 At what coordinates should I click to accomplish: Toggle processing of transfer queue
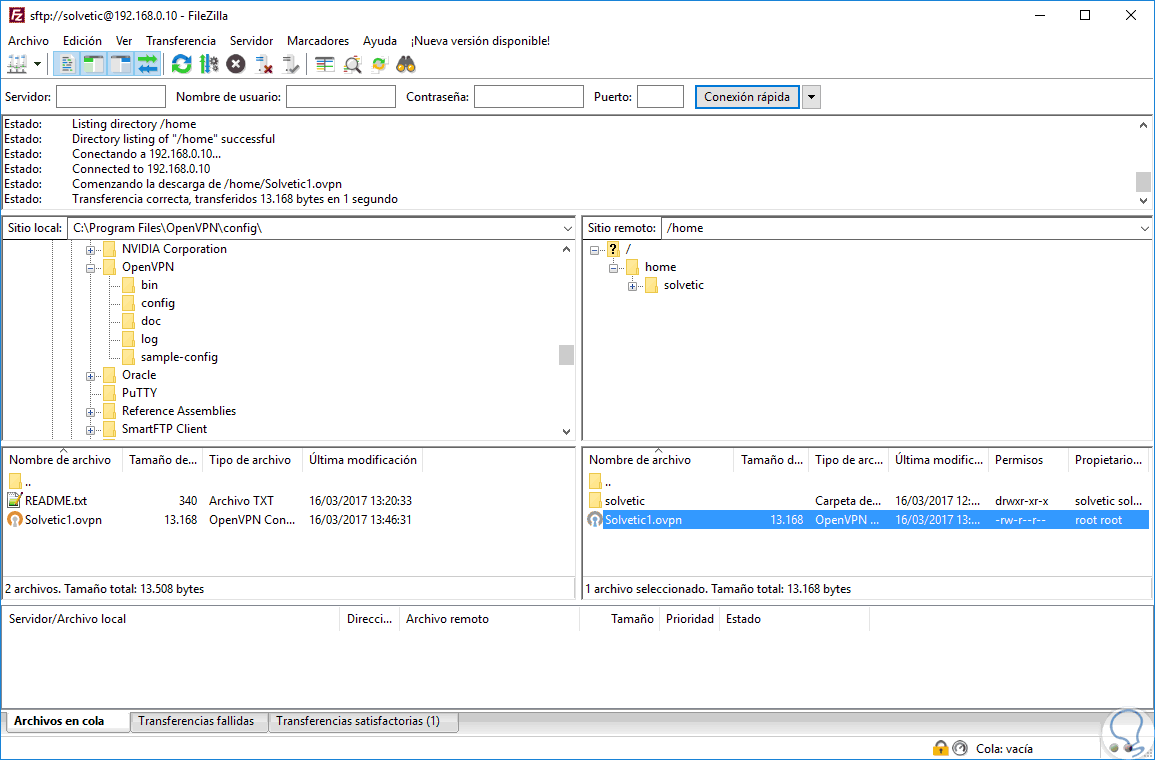[x=208, y=64]
